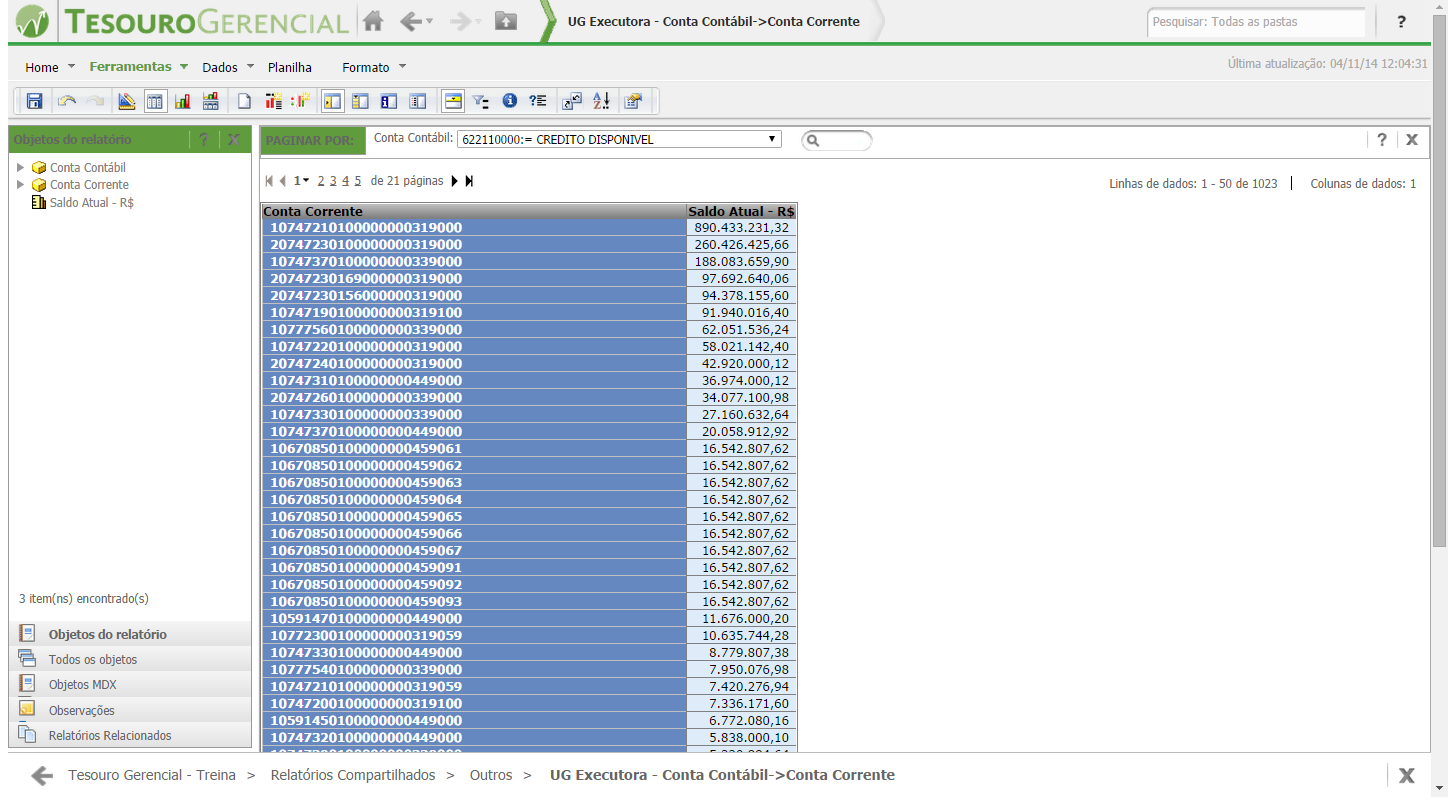1455x804 pixels.
Task: Click the colored dots and bars icon
Action: [301, 101]
